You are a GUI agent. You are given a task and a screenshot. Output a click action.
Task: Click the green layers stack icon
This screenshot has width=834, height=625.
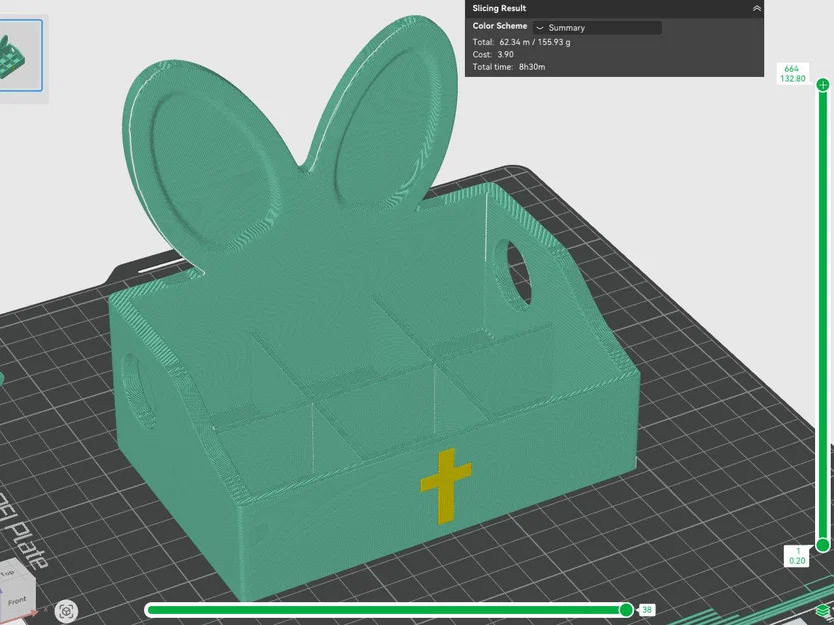click(824, 612)
